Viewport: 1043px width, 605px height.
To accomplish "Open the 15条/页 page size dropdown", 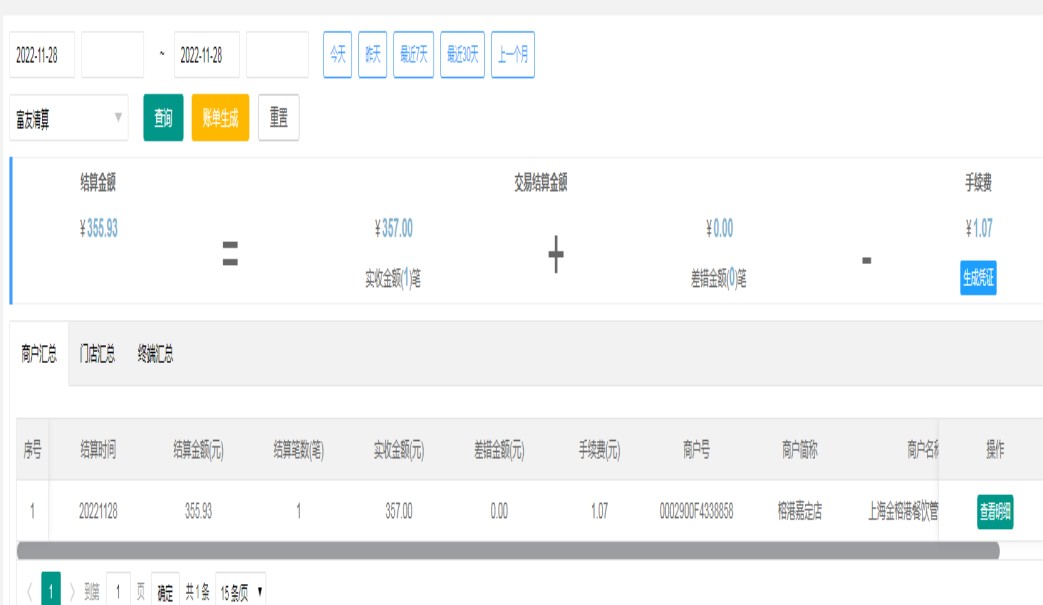I will pos(241,592).
